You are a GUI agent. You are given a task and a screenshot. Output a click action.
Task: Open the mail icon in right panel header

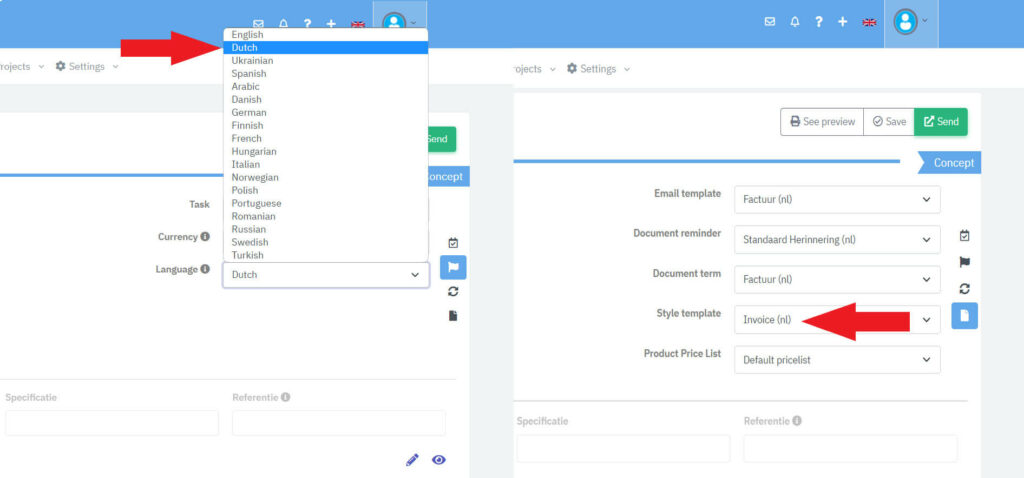770,22
